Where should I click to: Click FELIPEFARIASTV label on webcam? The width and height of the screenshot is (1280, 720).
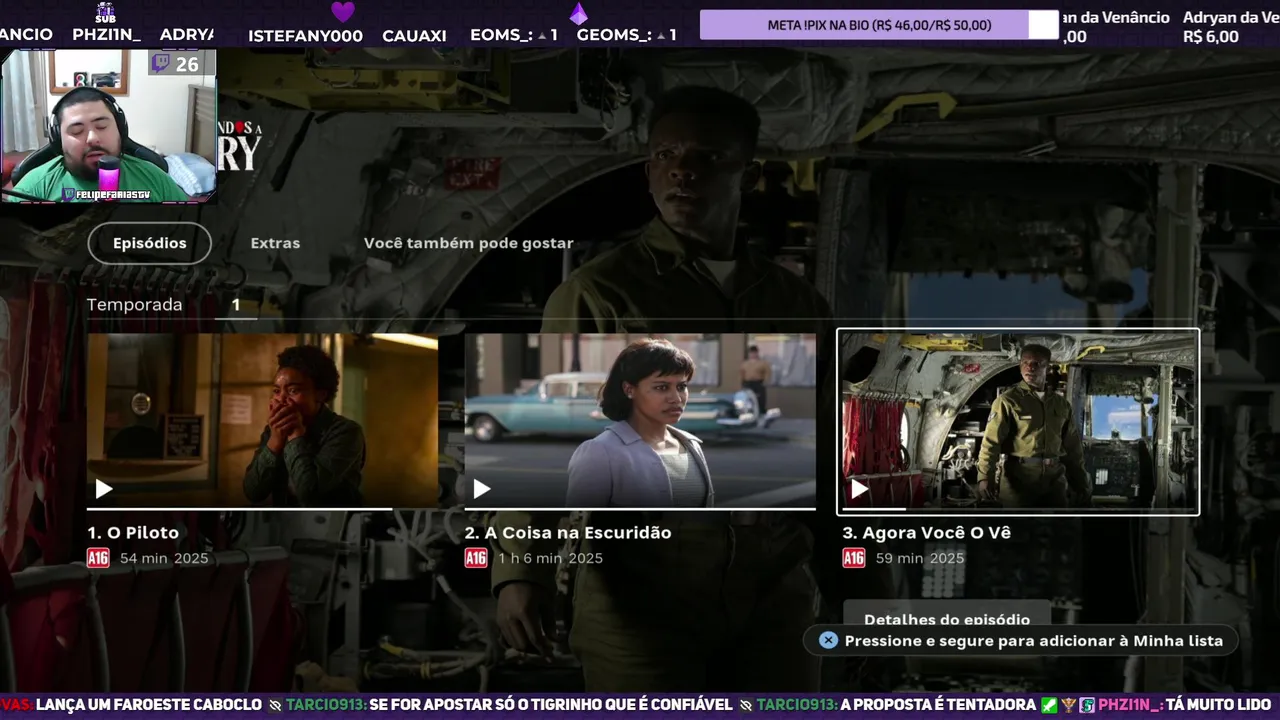[x=106, y=195]
